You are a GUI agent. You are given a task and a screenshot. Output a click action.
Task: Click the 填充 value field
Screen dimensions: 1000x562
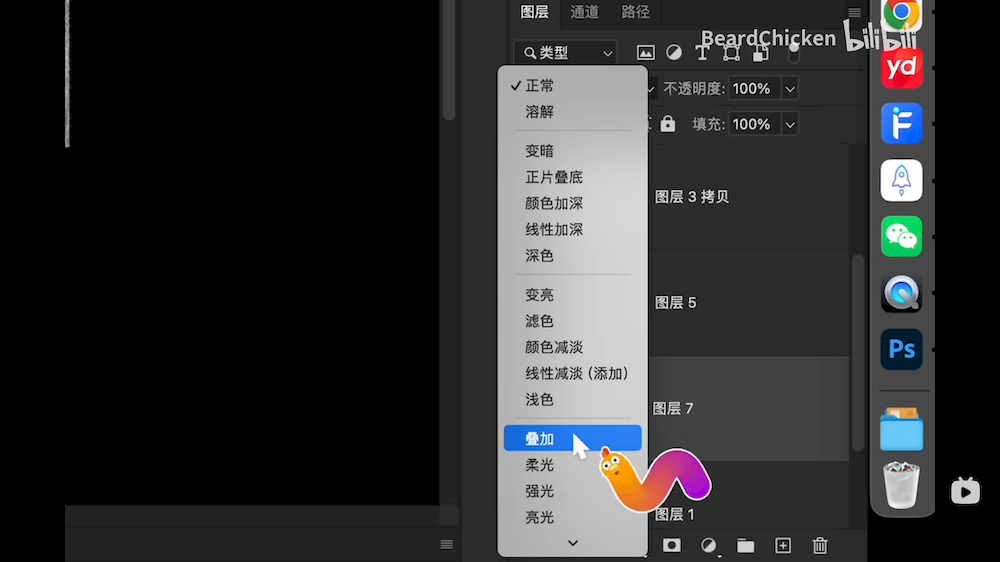754,124
